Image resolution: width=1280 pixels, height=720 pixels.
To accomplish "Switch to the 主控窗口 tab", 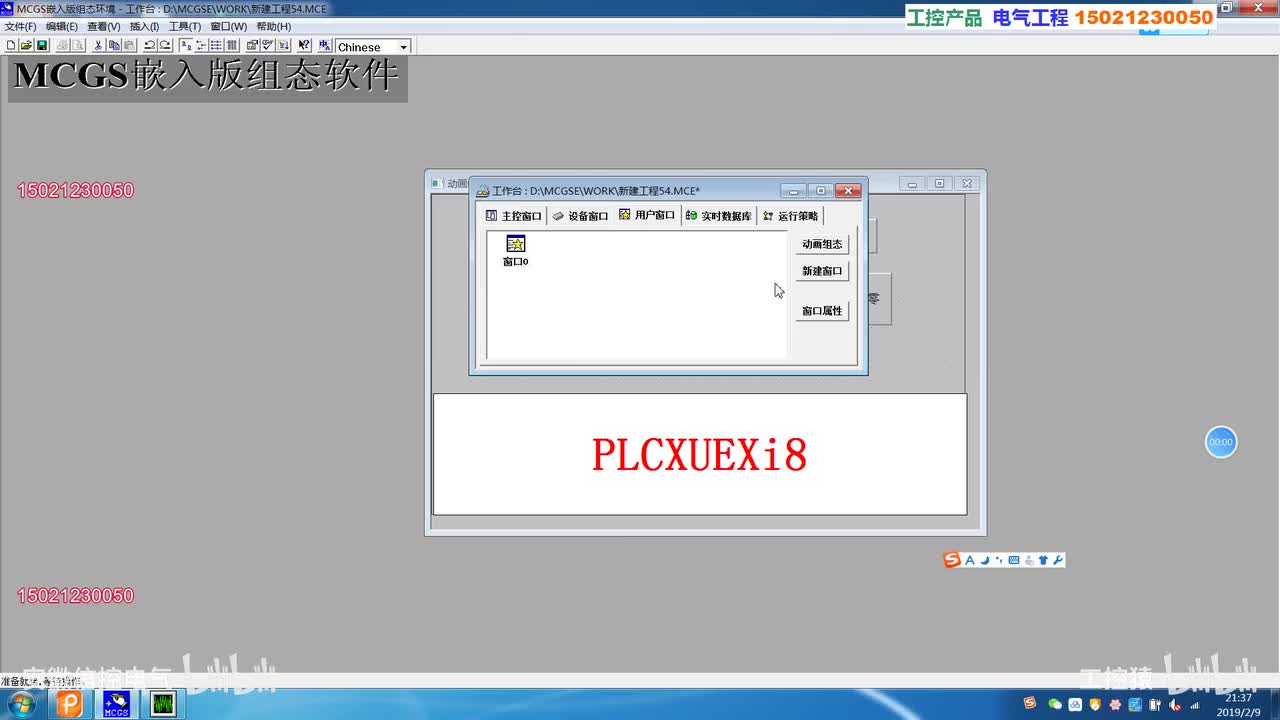I will pyautogui.click(x=513, y=216).
